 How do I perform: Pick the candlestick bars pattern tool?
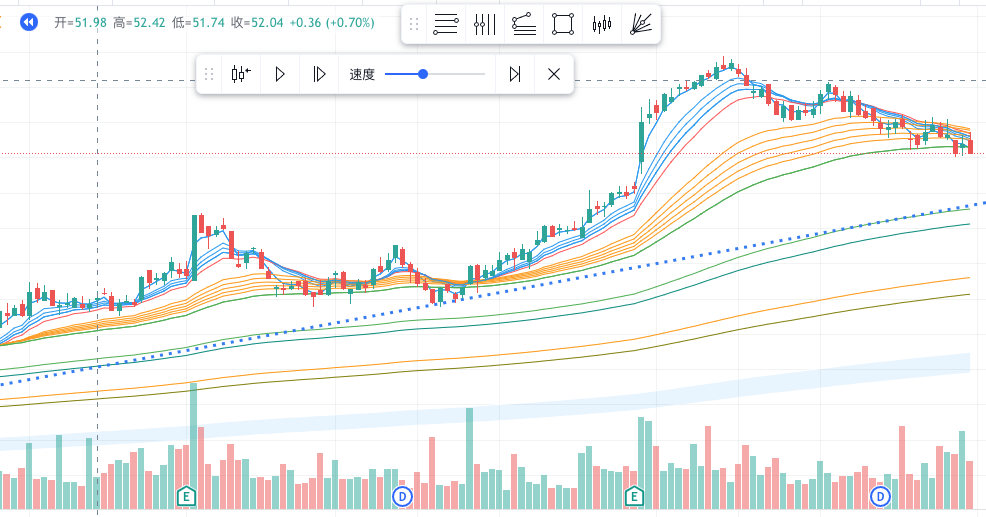click(x=601, y=25)
